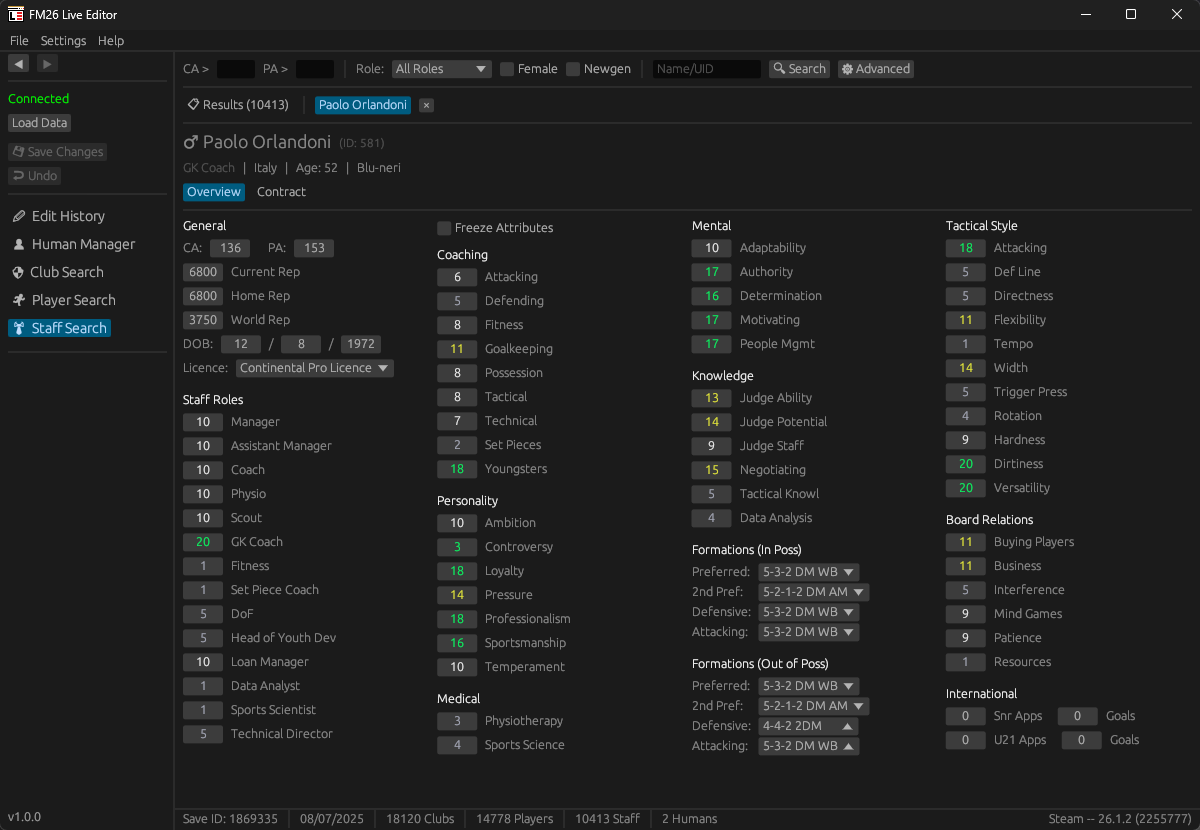Toggle the Newgen checkbox

click(573, 69)
